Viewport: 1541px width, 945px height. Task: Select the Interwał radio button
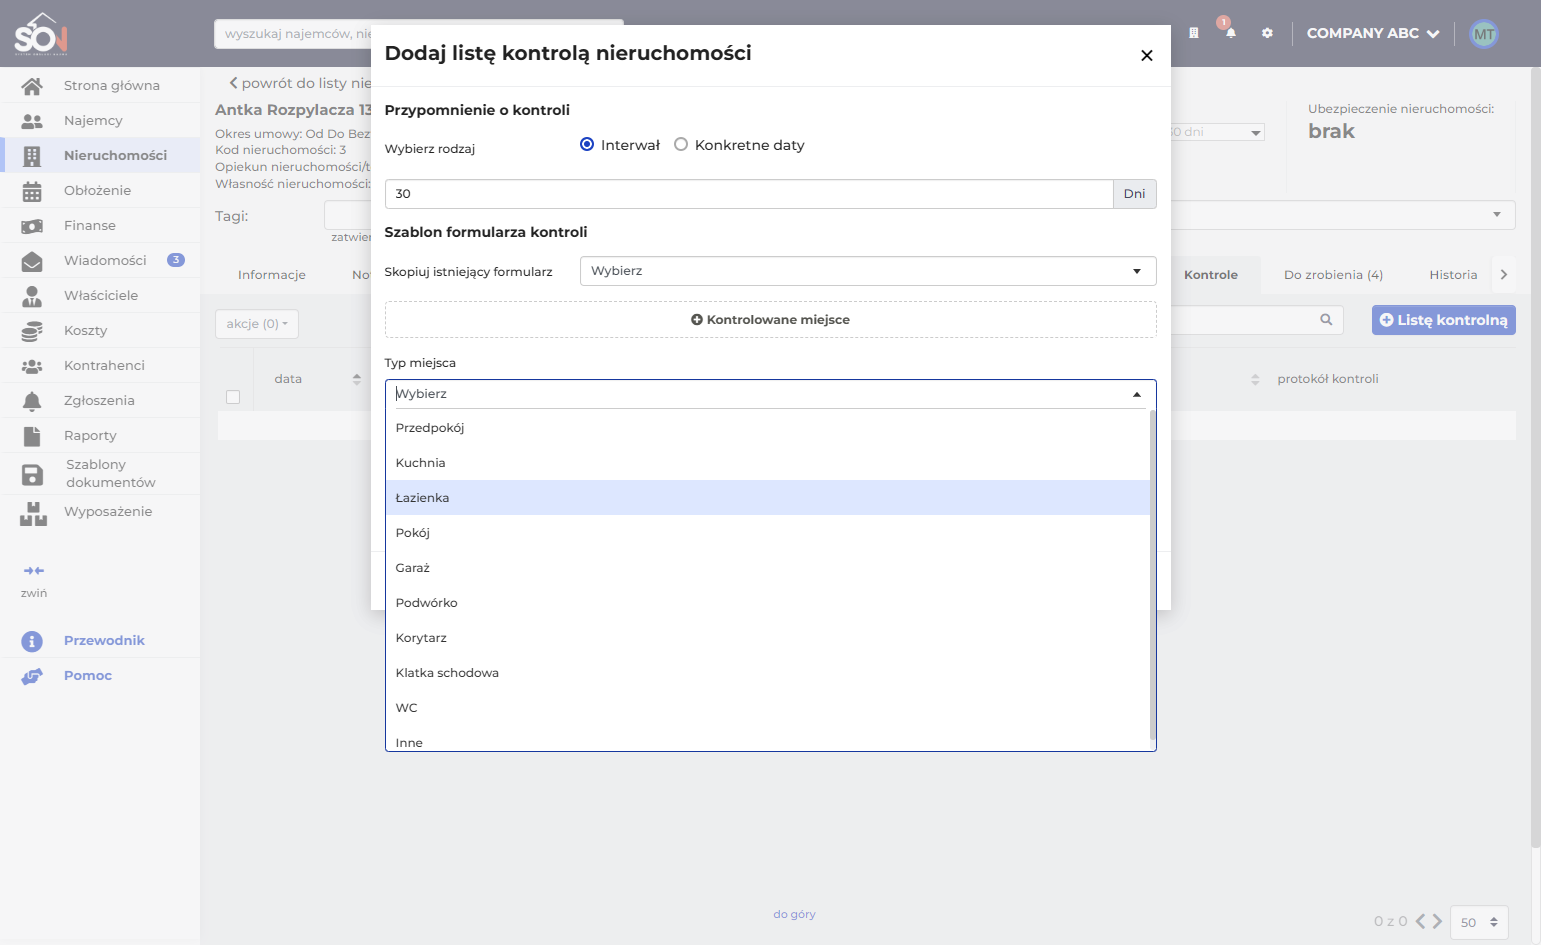pos(587,145)
